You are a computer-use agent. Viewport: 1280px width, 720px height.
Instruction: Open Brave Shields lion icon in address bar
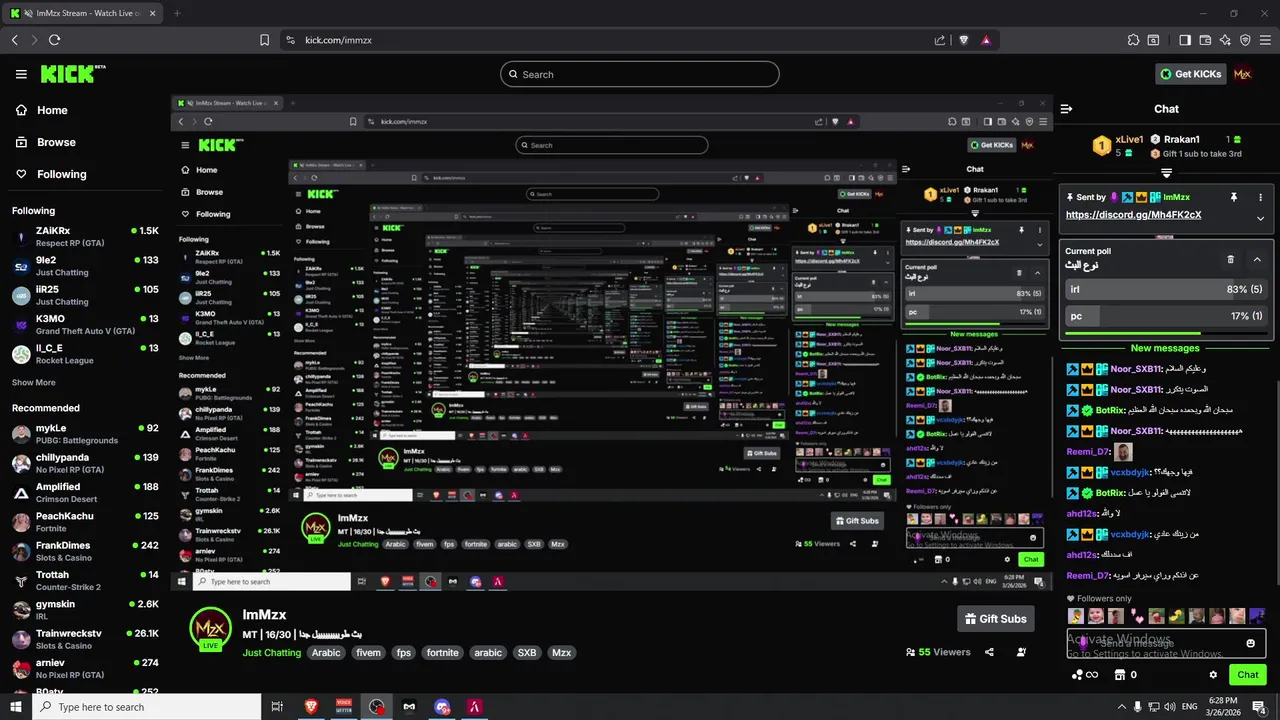[x=964, y=40]
